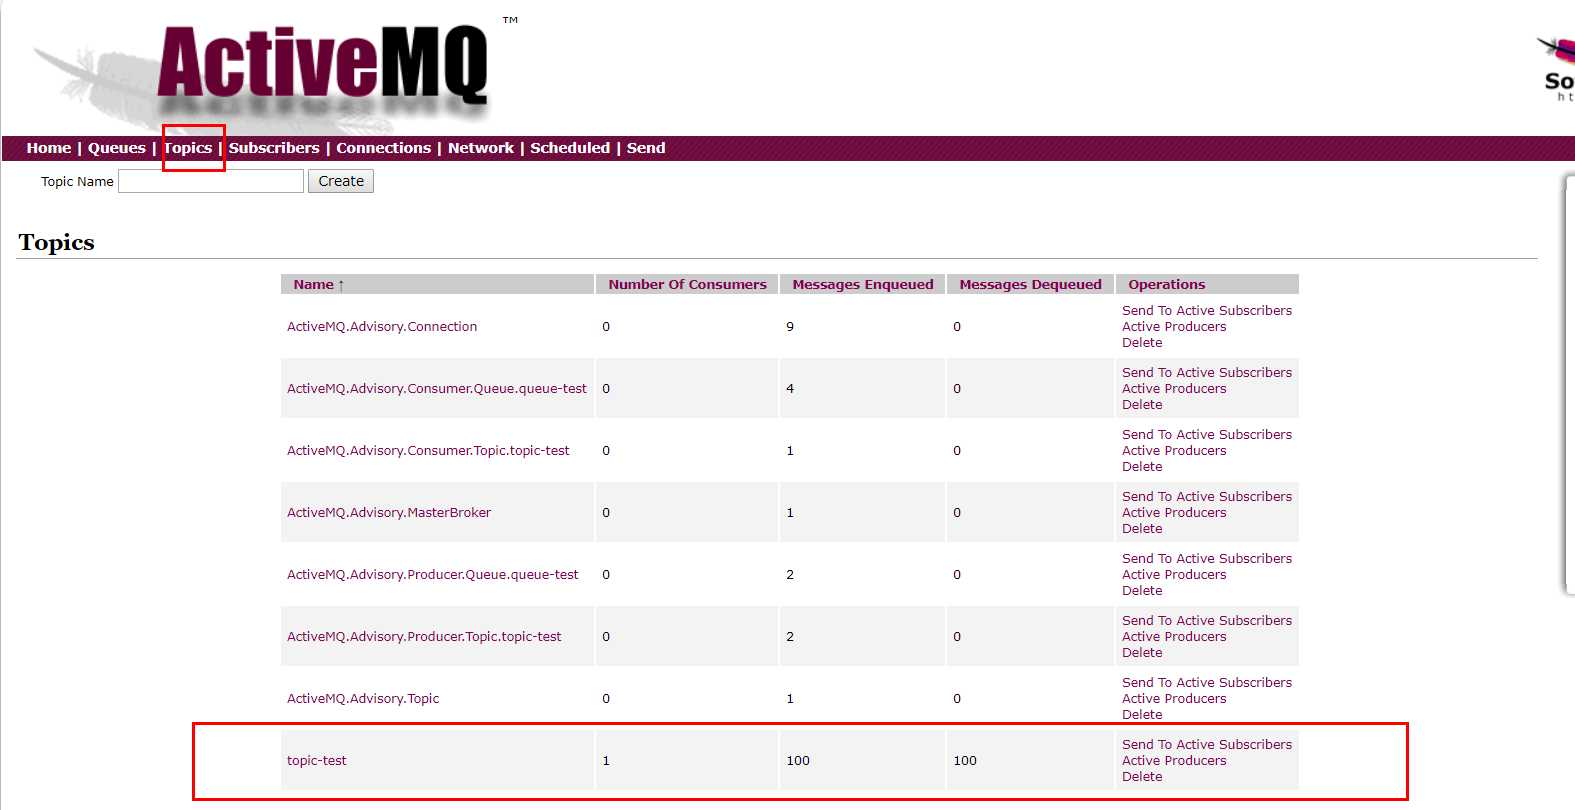
Task: Click the Create topic button
Action: click(341, 181)
